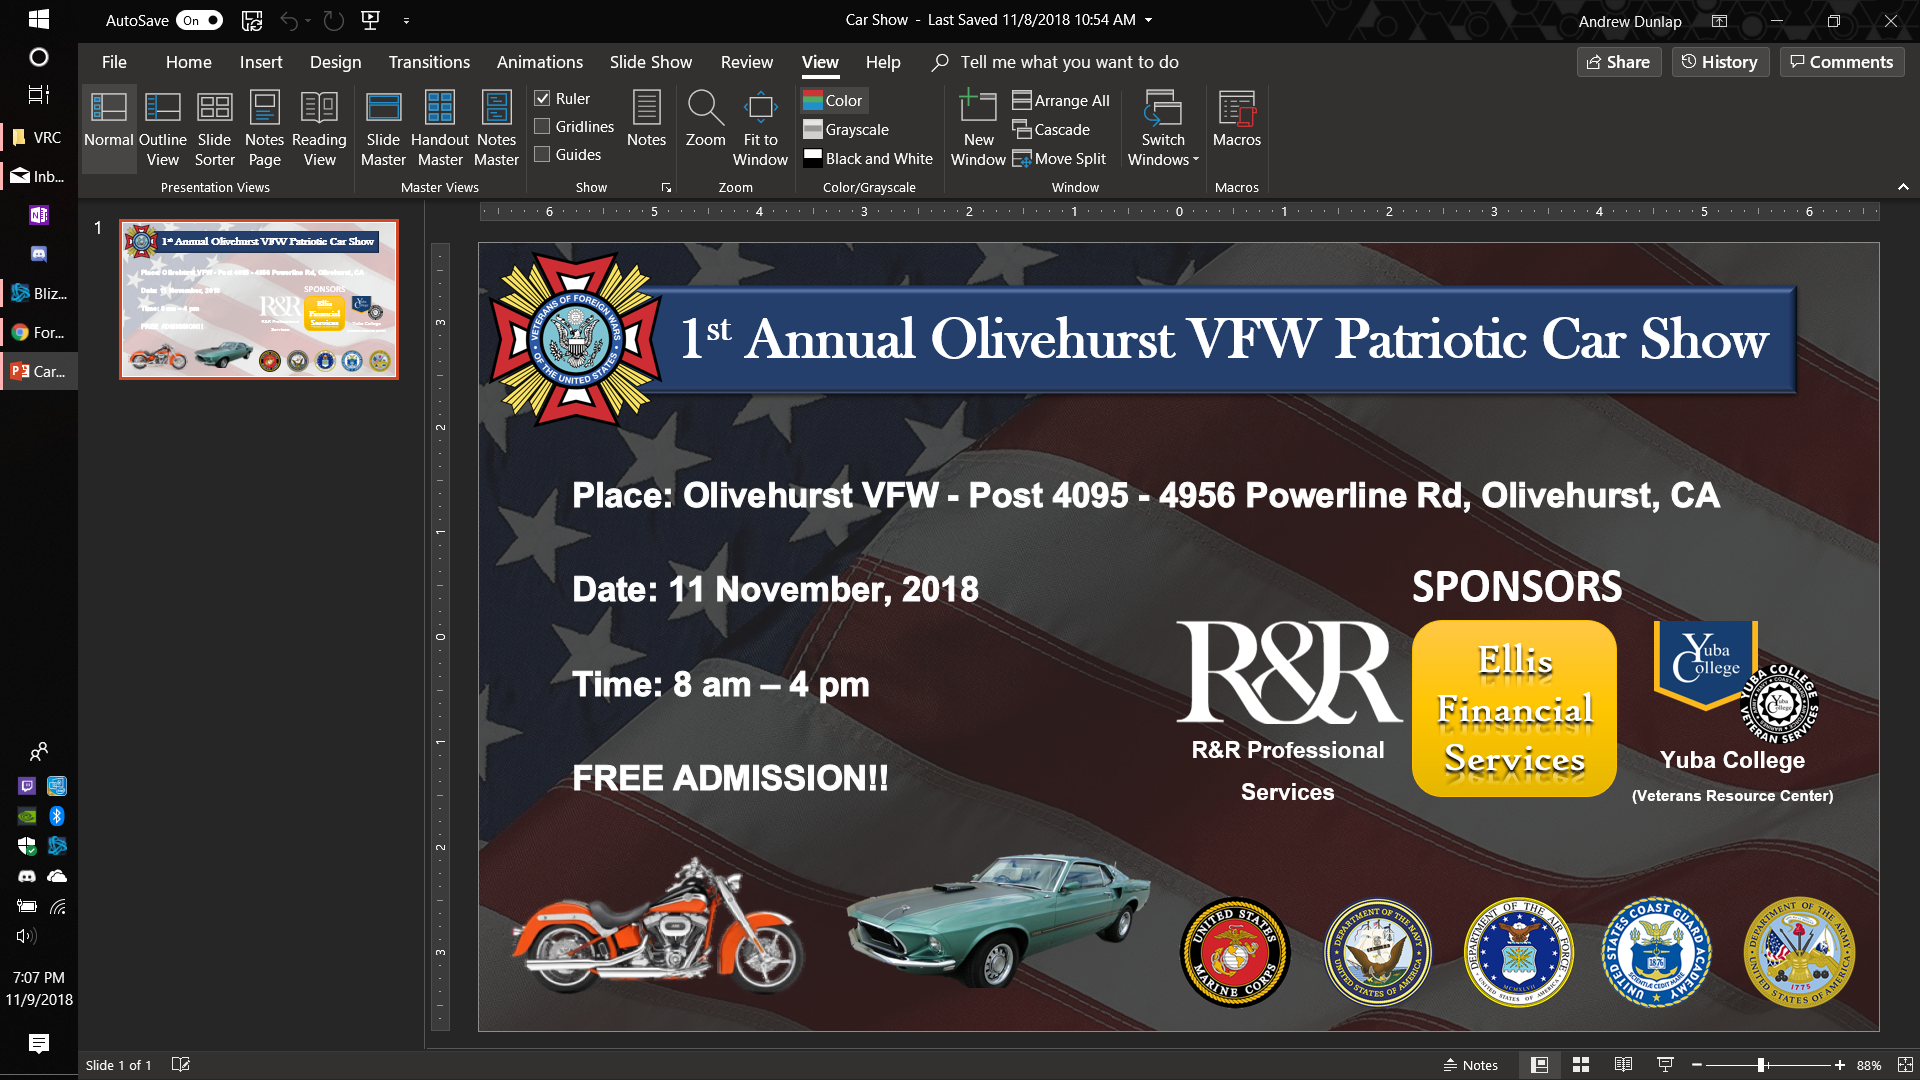Expand the file title dropdown arrow
Image resolution: width=1920 pixels, height=1080 pixels.
click(1148, 20)
